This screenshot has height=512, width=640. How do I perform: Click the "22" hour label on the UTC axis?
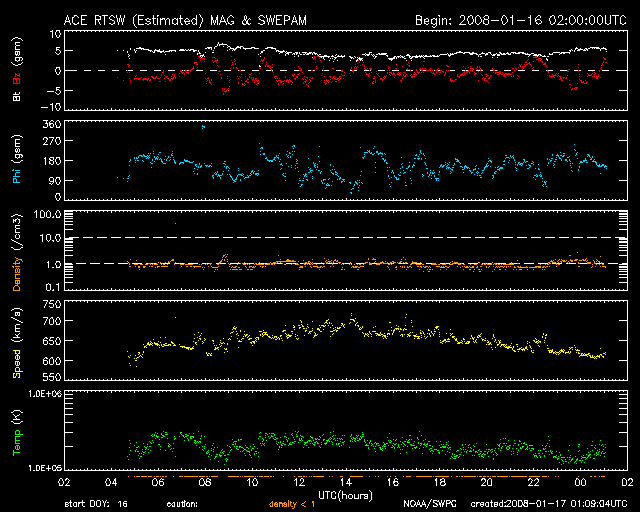tap(533, 482)
